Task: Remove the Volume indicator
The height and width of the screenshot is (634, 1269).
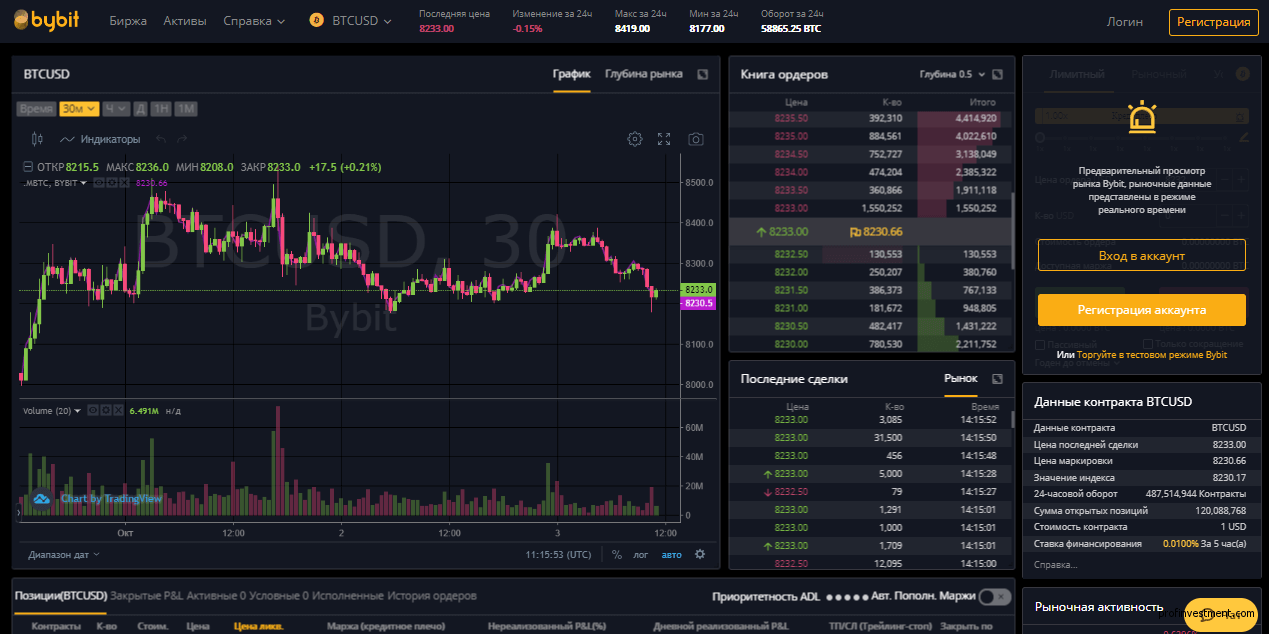Action: (x=117, y=410)
